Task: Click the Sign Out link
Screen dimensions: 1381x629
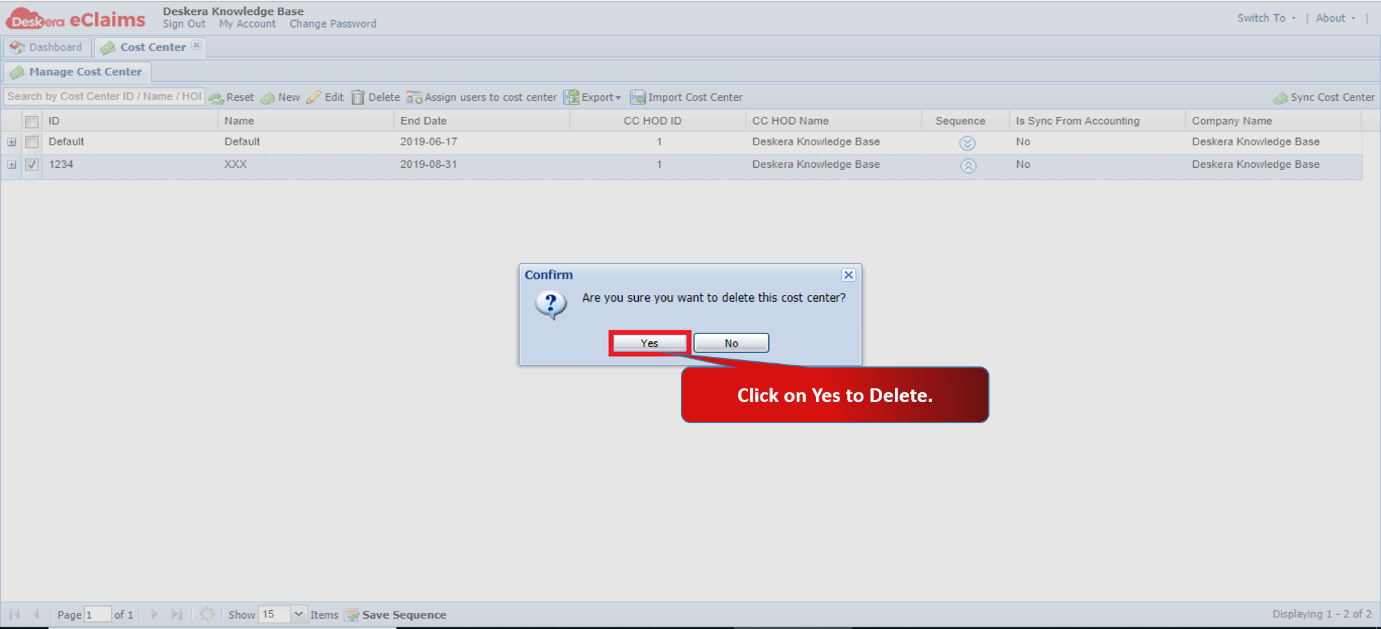Action: (184, 24)
